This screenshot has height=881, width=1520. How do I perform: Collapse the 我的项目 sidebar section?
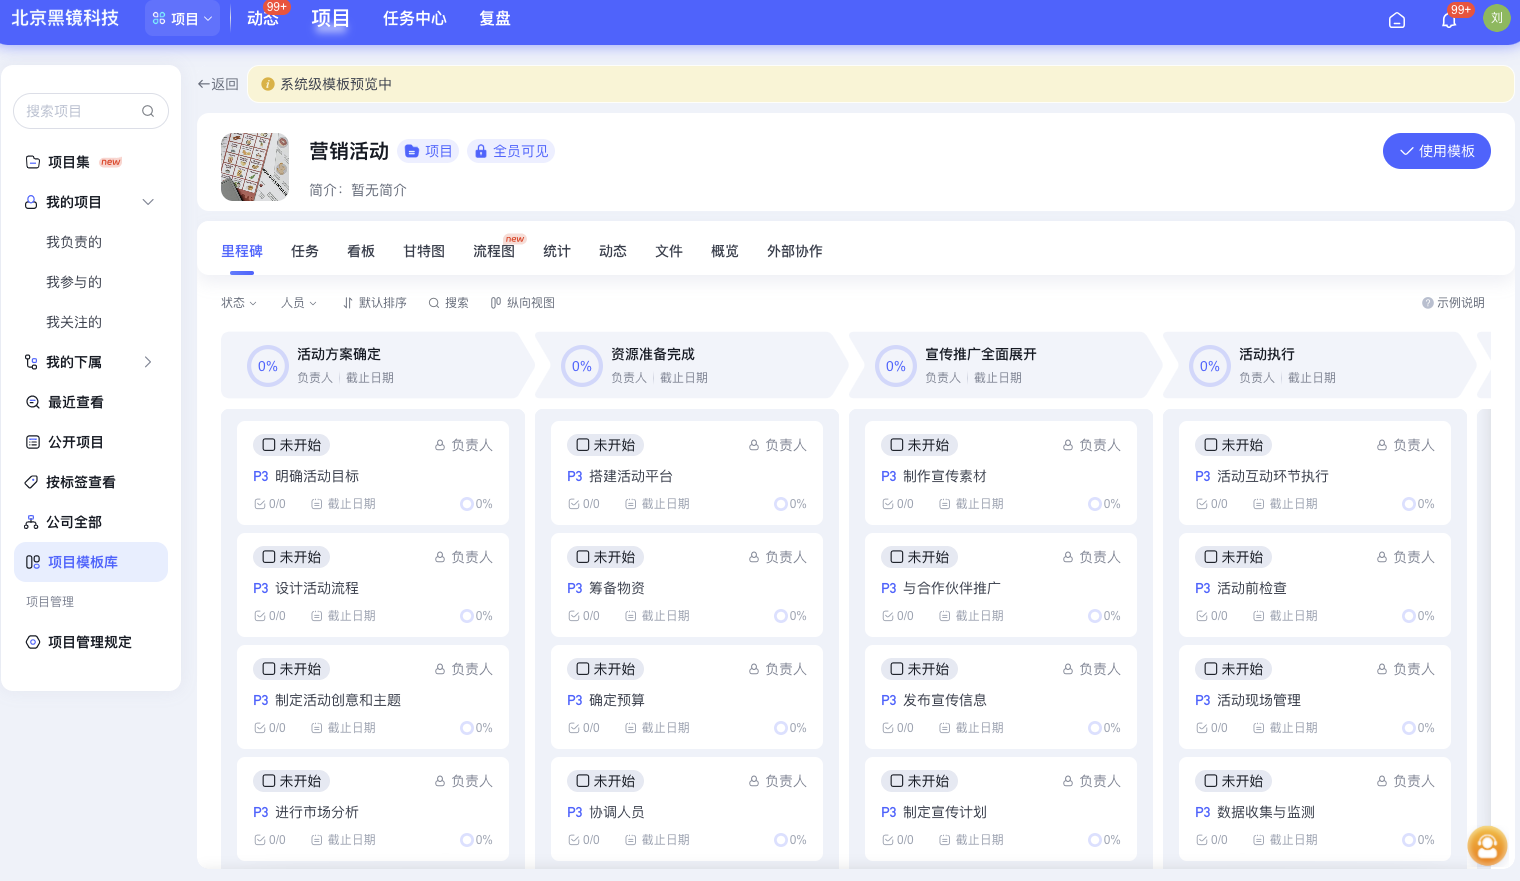pyautogui.click(x=148, y=202)
